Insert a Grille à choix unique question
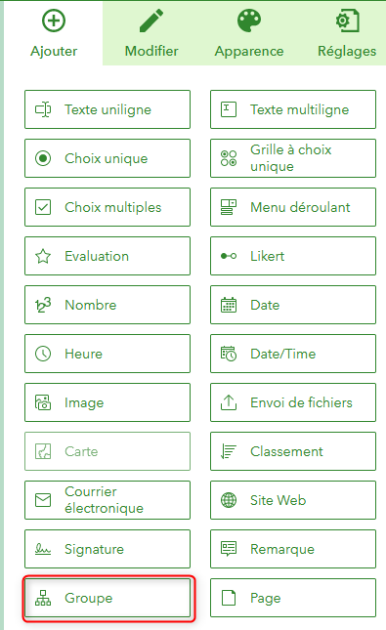This screenshot has height=630, width=386. point(293,158)
